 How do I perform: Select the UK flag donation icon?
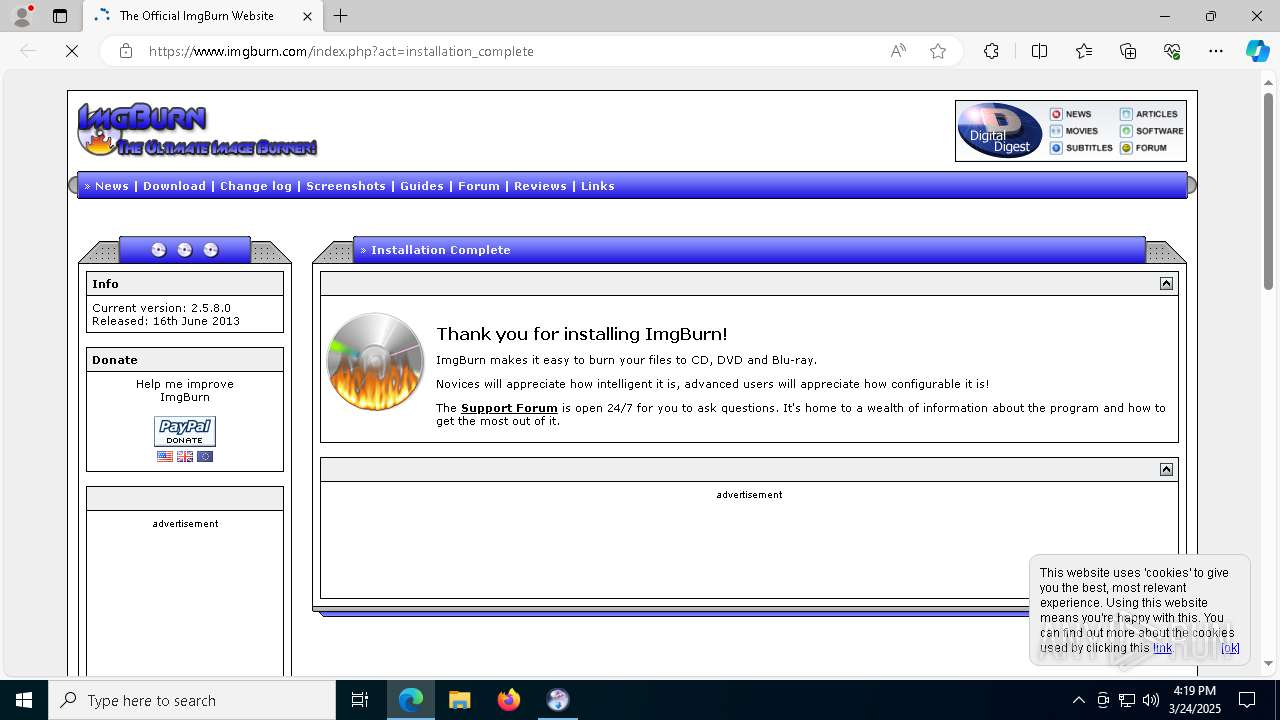(x=185, y=457)
